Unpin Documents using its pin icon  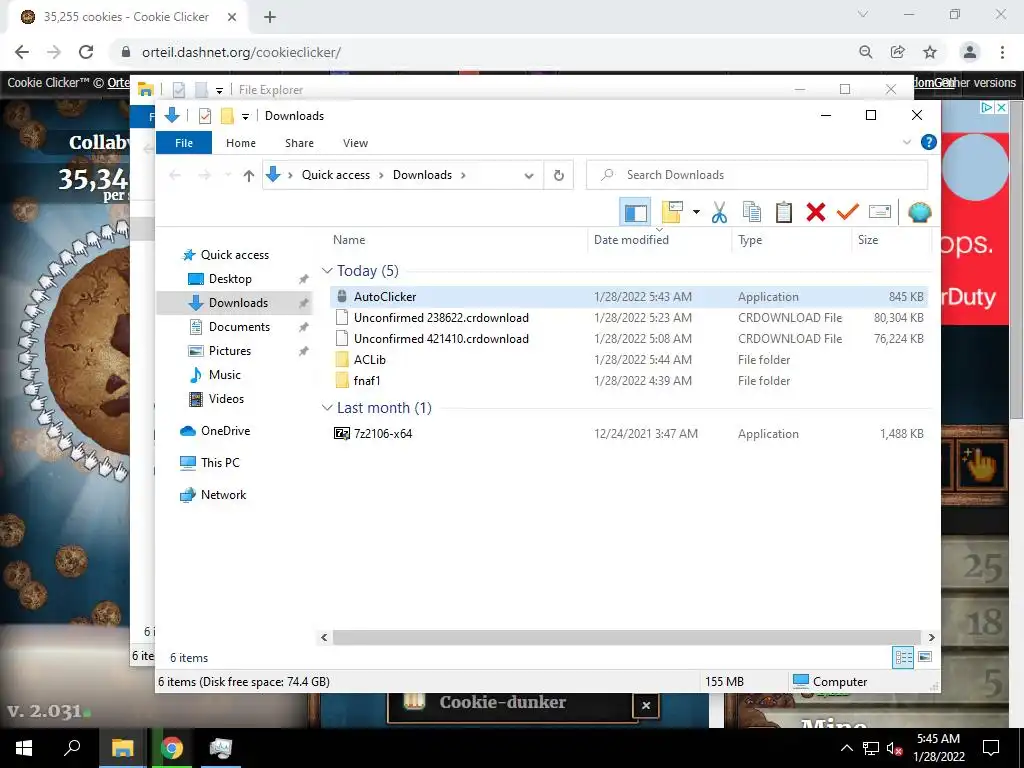point(303,327)
